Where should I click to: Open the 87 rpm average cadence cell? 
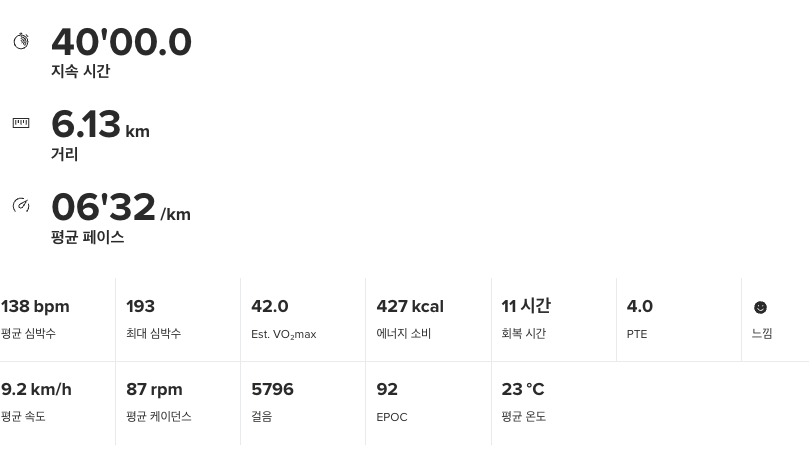pos(178,403)
